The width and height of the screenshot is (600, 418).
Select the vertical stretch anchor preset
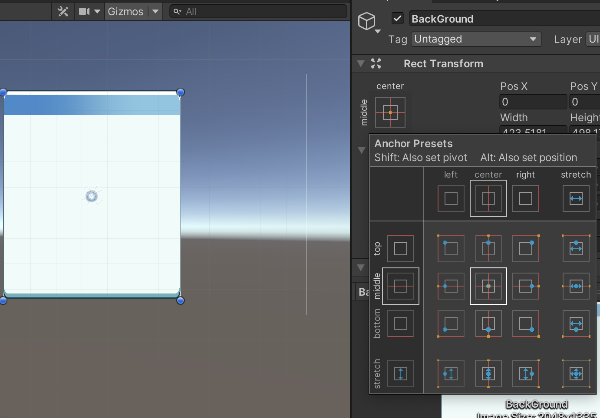(400, 373)
